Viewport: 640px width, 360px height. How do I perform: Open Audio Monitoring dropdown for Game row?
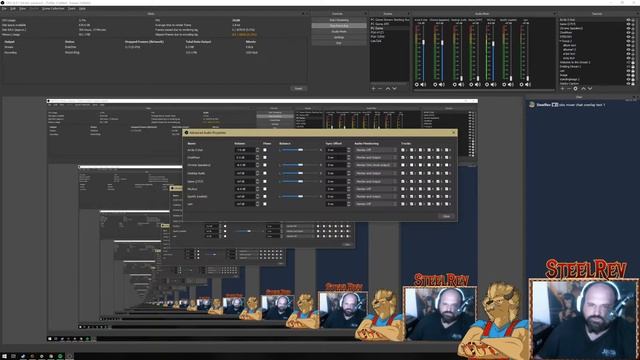(376, 181)
